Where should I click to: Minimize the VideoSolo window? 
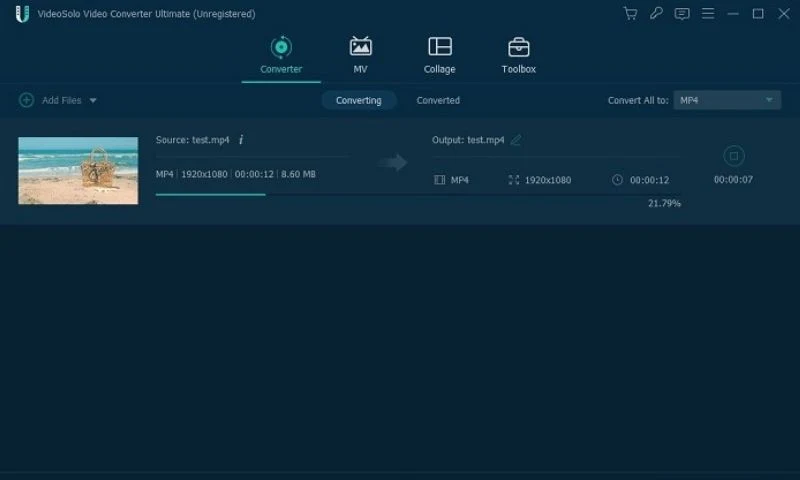(x=733, y=14)
